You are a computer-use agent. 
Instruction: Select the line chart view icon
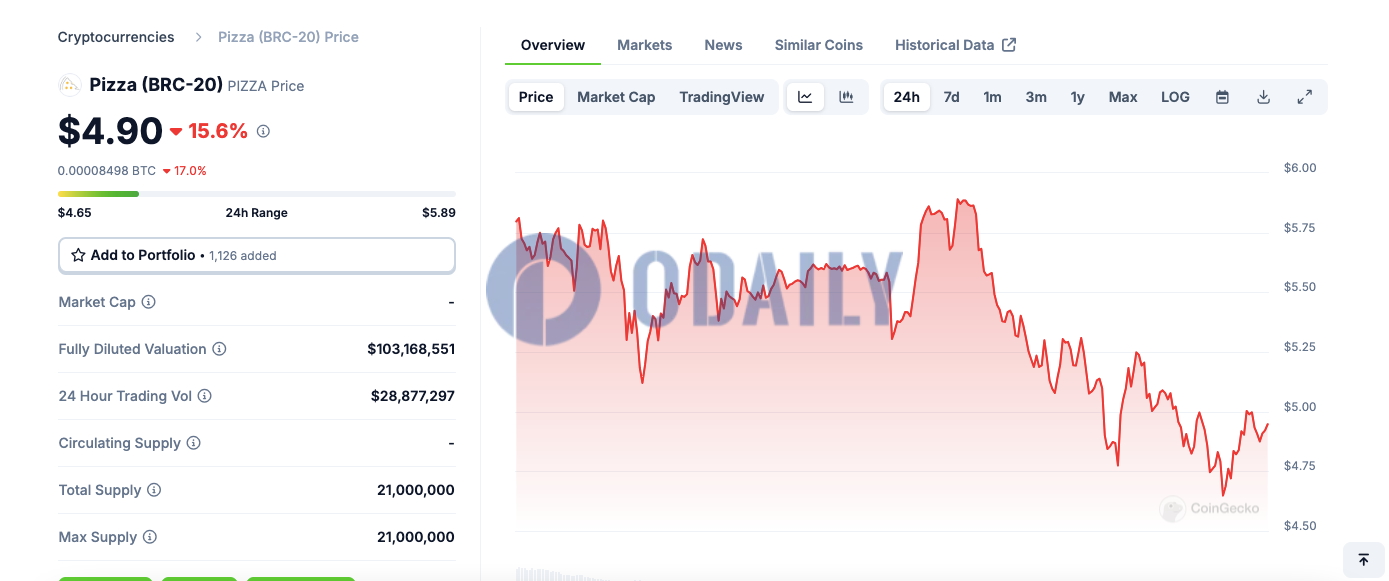click(805, 97)
